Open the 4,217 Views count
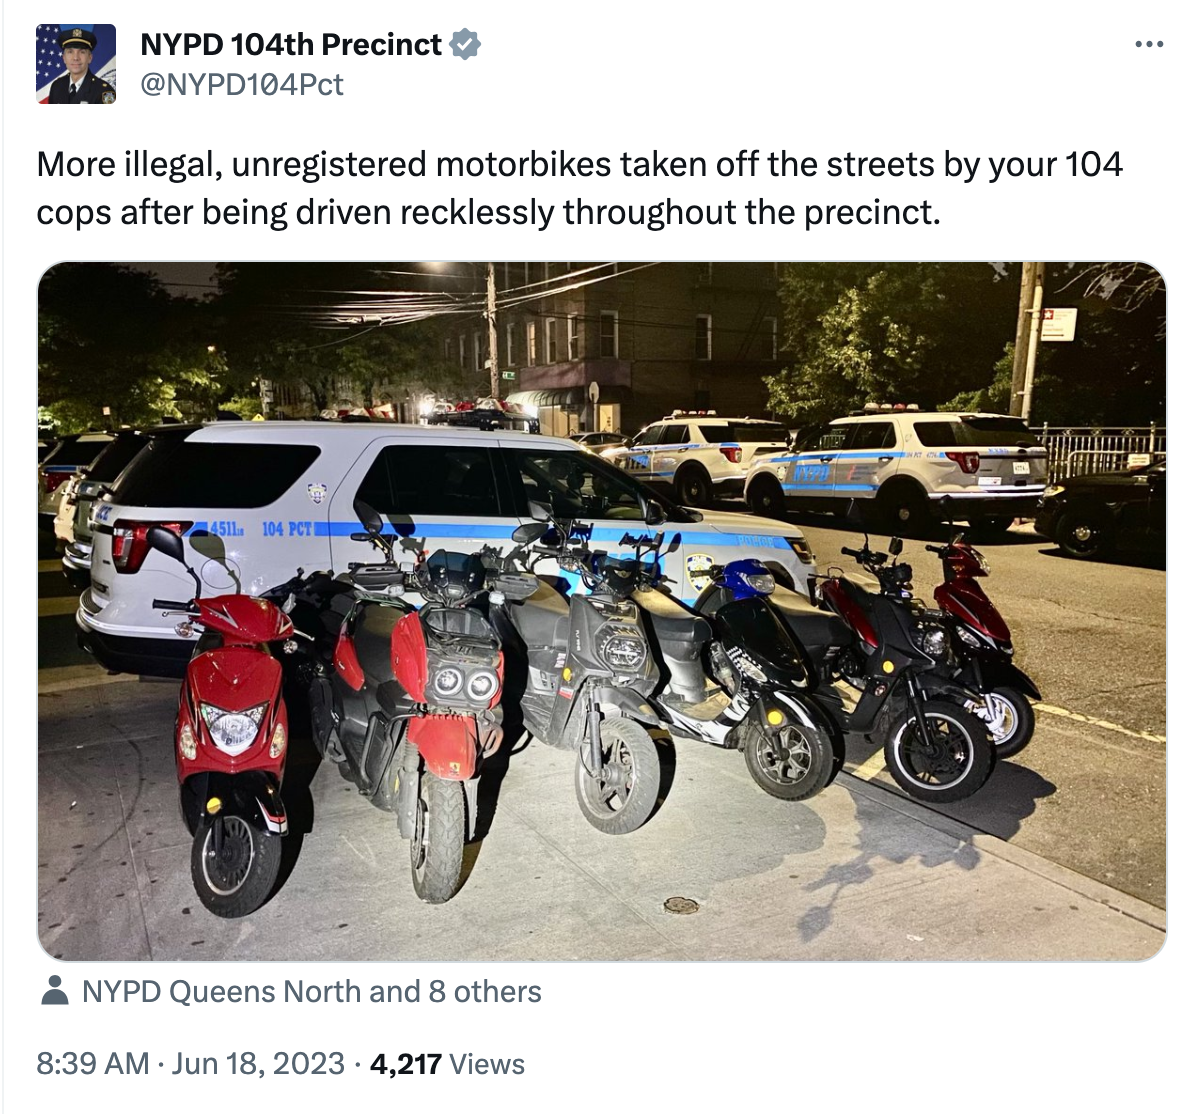The image size is (1198, 1114). (447, 1064)
